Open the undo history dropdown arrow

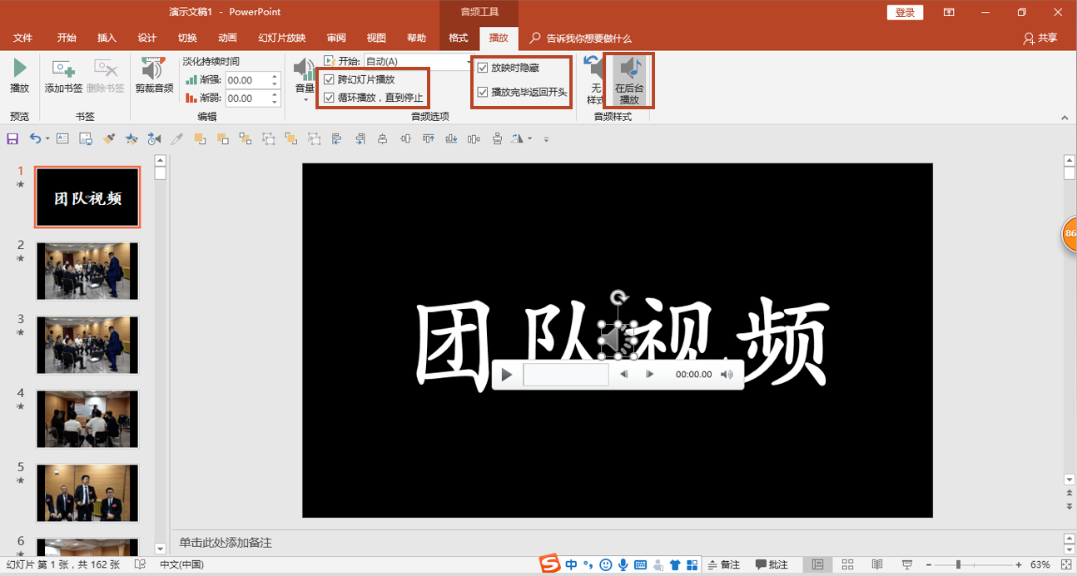[49, 138]
